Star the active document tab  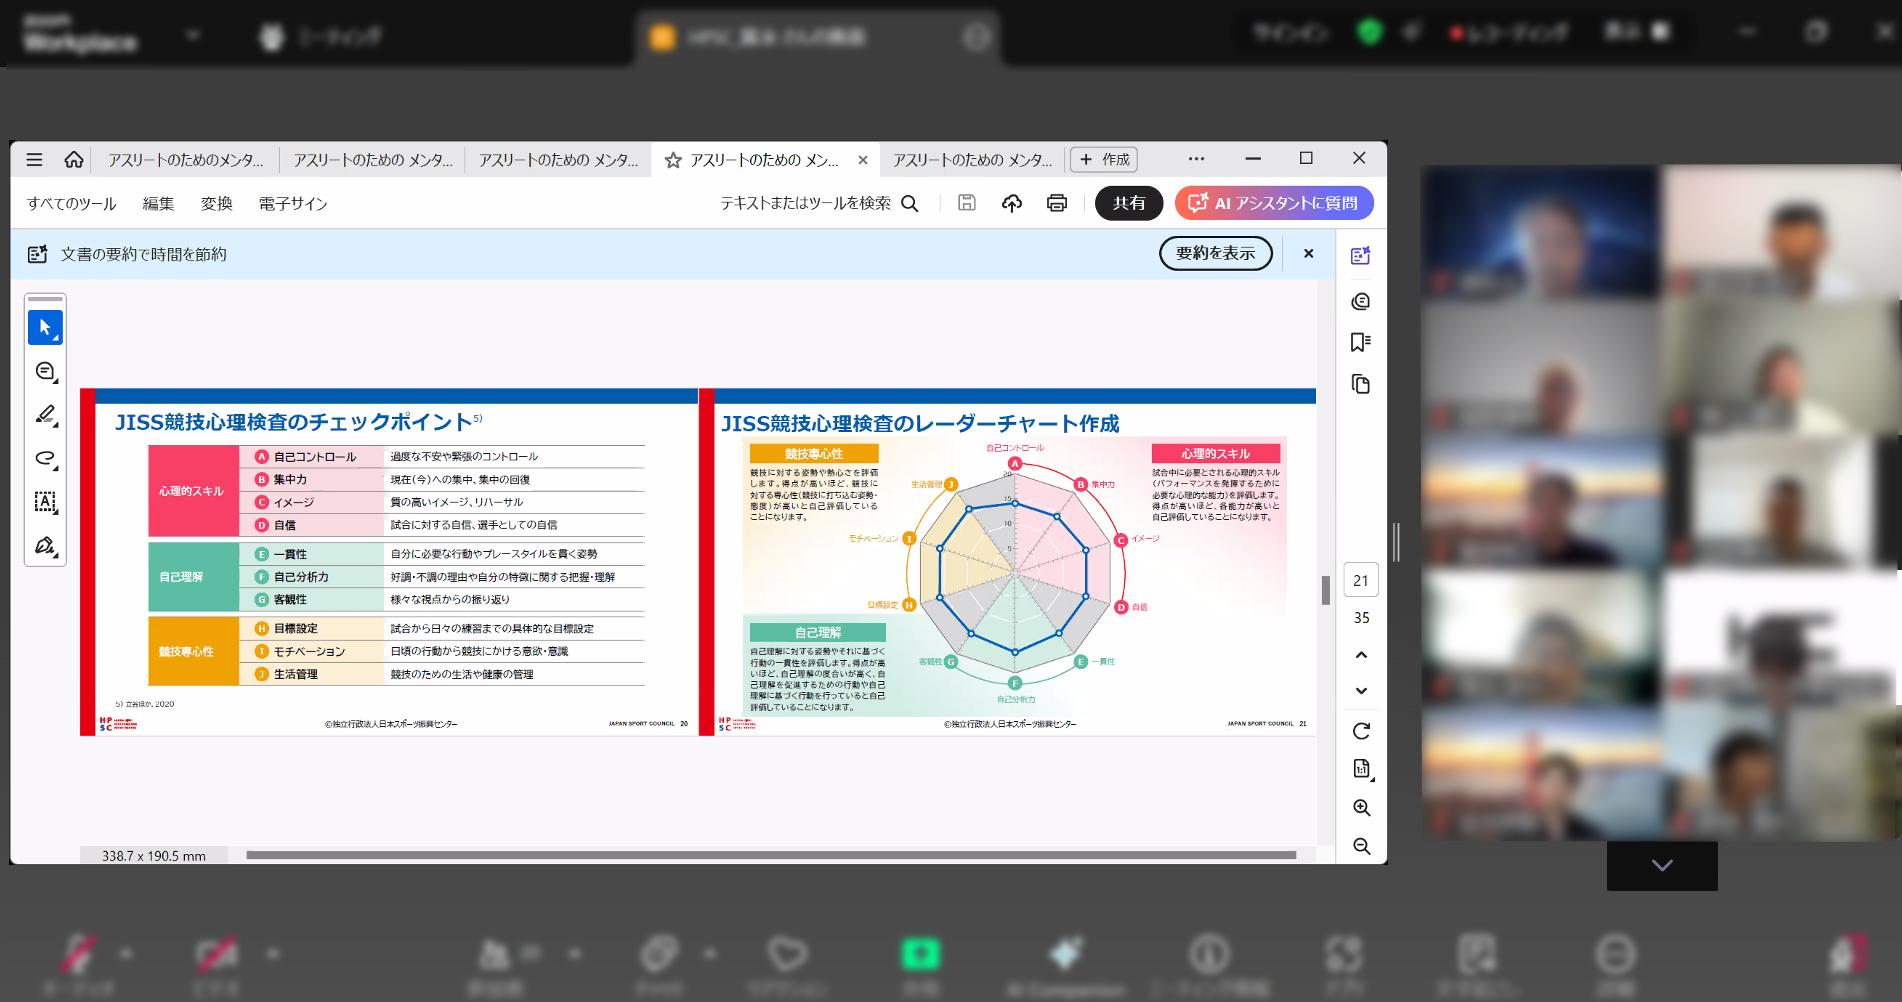673,160
